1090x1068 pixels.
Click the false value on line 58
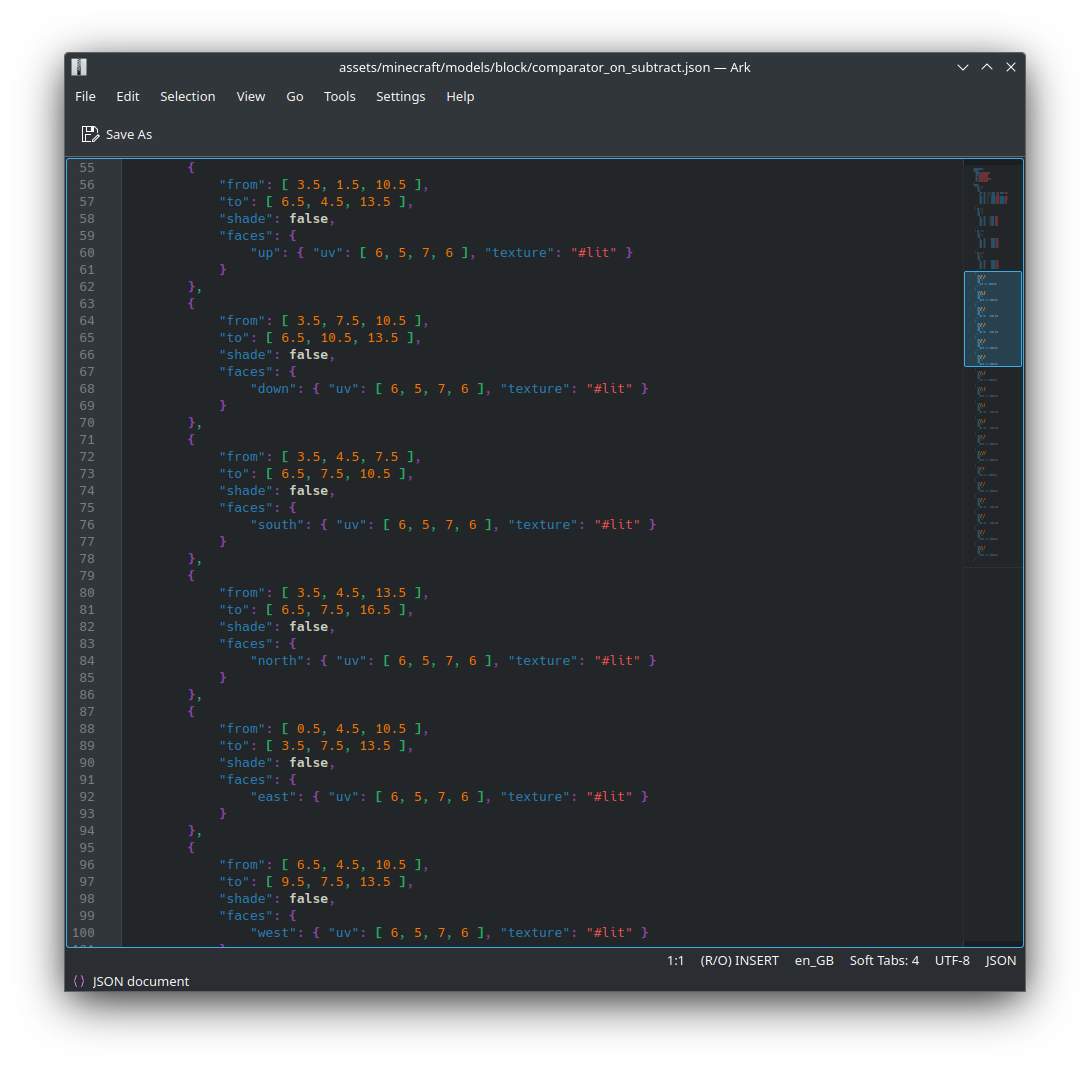click(309, 218)
